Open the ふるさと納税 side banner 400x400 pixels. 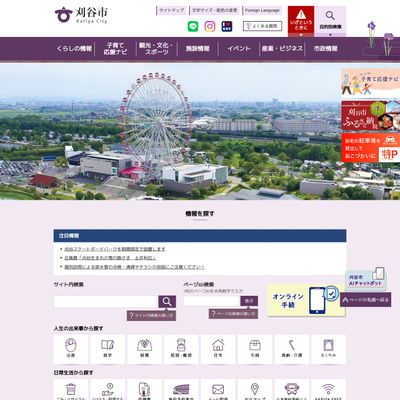pos(370,116)
